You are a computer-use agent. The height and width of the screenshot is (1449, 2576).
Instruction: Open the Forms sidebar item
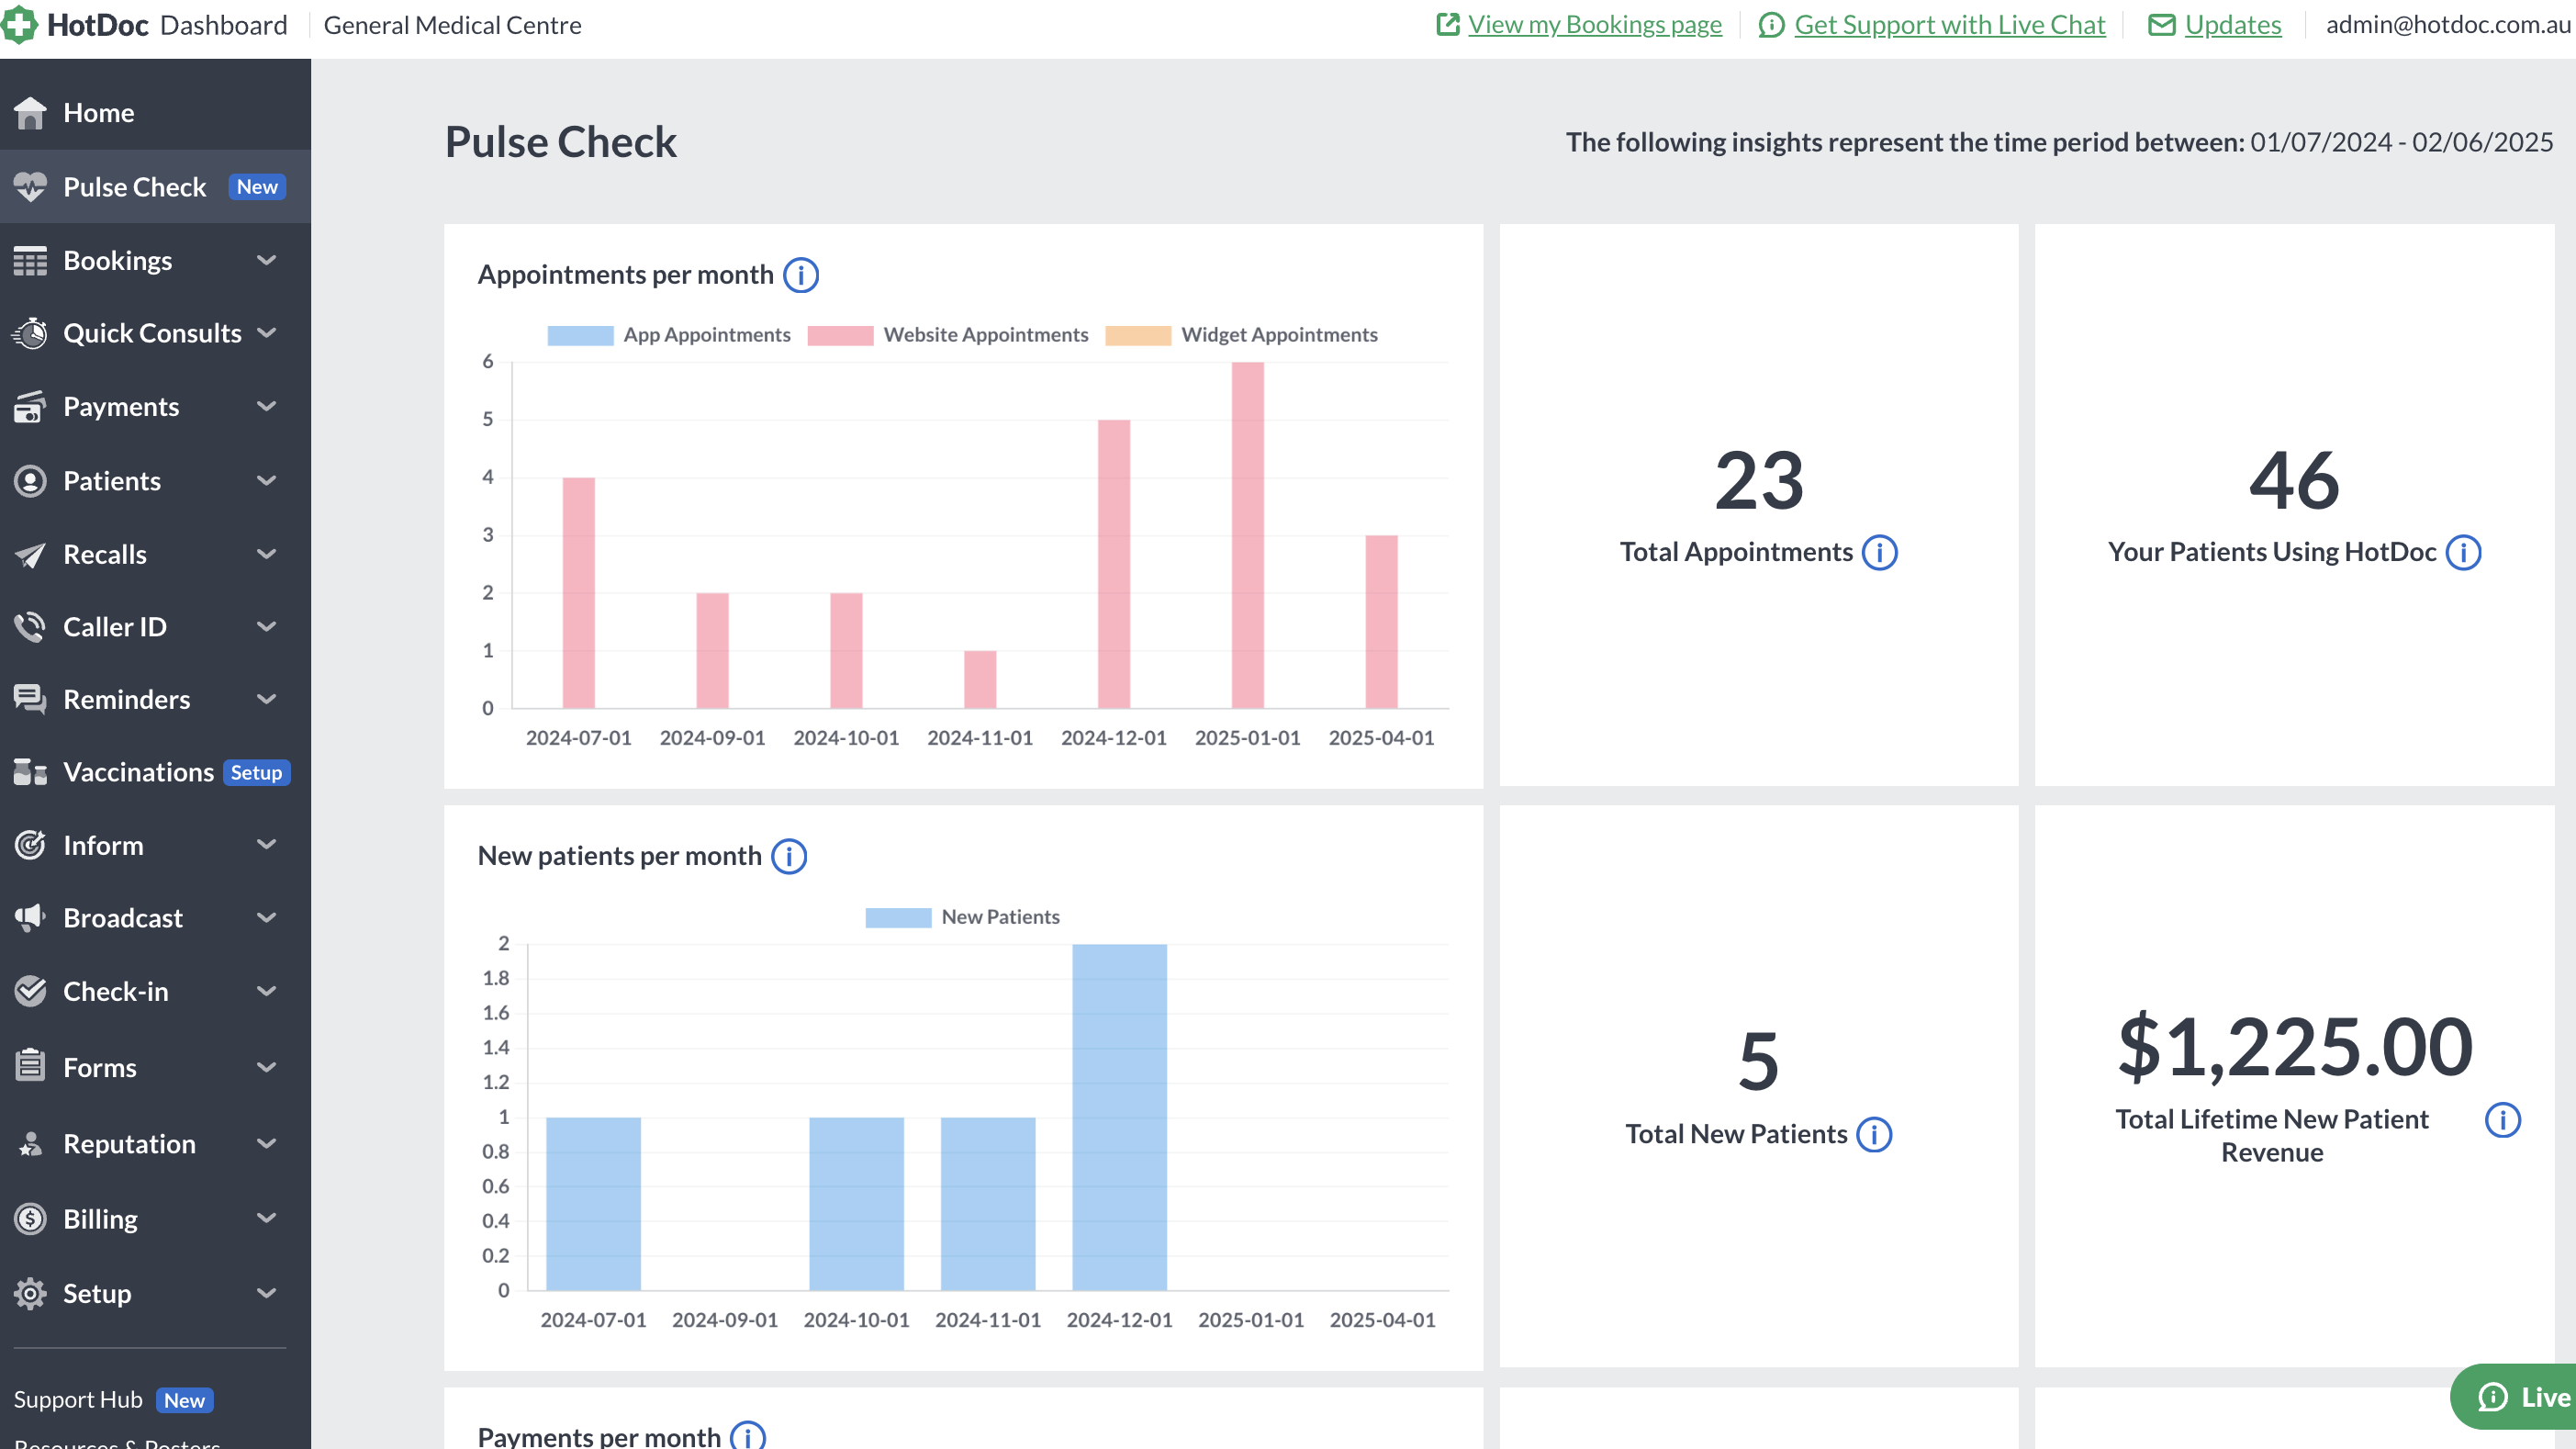tap(155, 1067)
